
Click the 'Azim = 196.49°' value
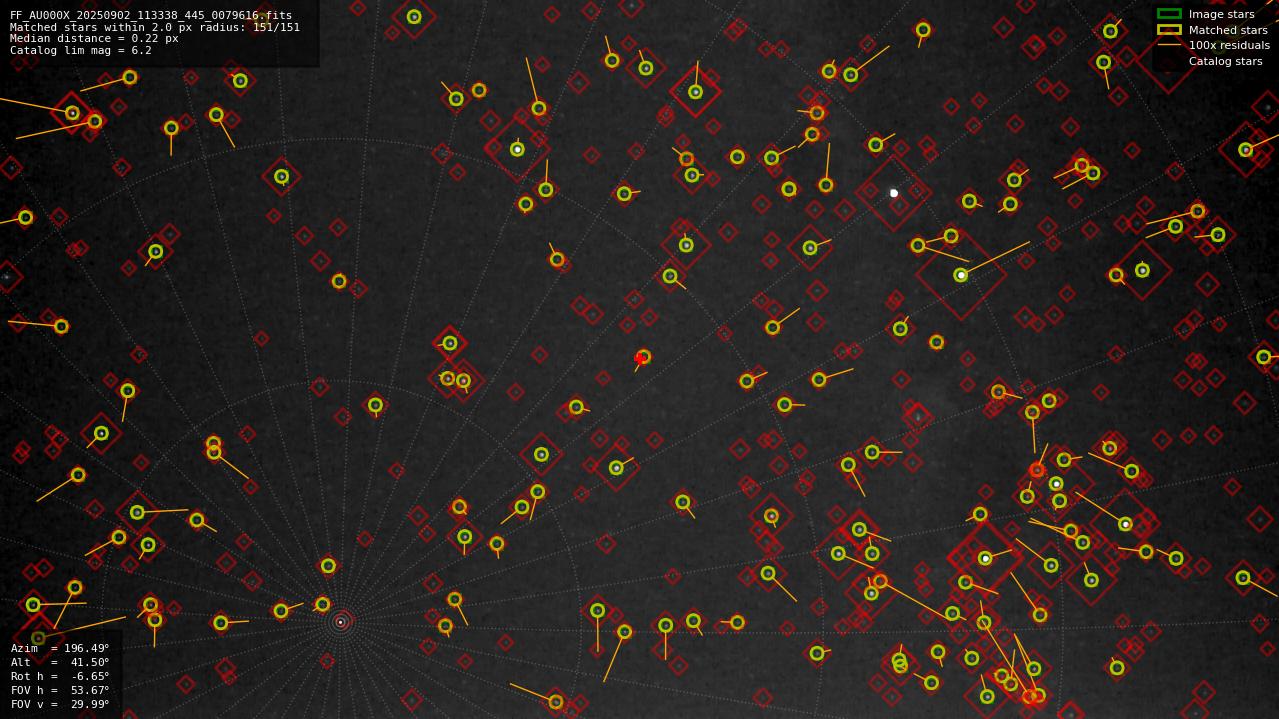(x=60, y=649)
